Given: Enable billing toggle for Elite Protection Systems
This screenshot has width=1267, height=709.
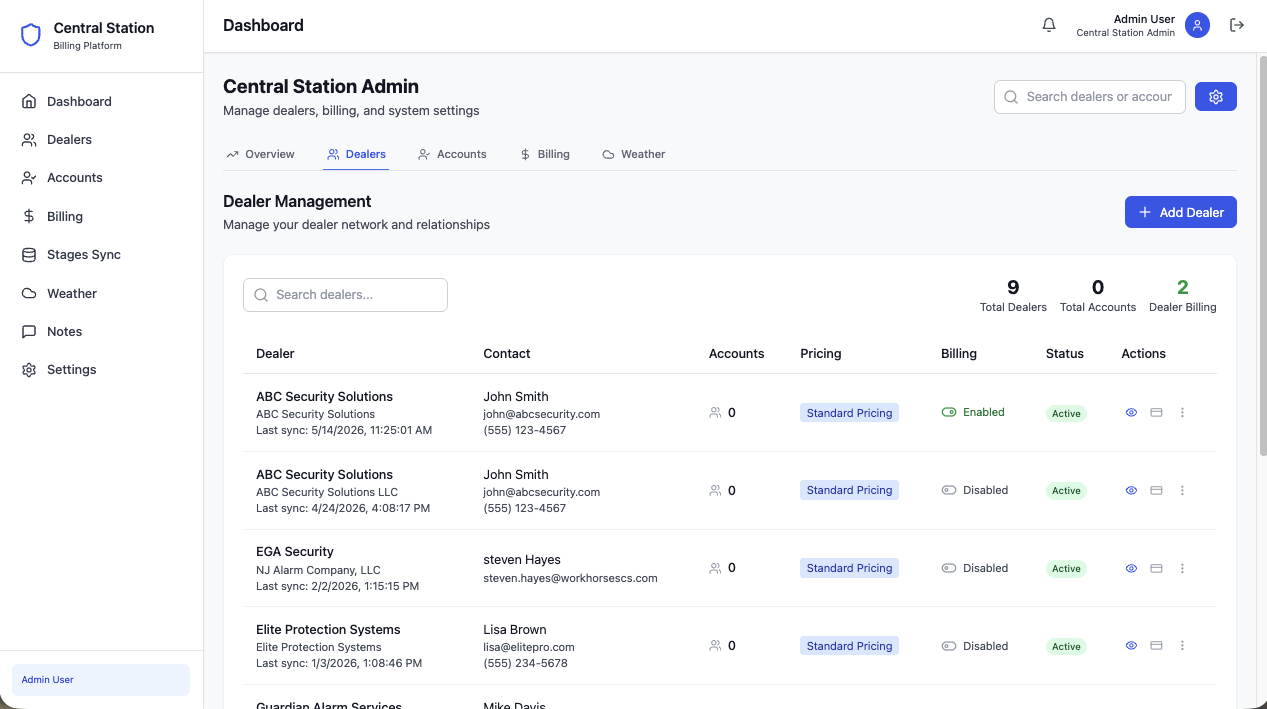Looking at the screenshot, I should pyautogui.click(x=949, y=646).
